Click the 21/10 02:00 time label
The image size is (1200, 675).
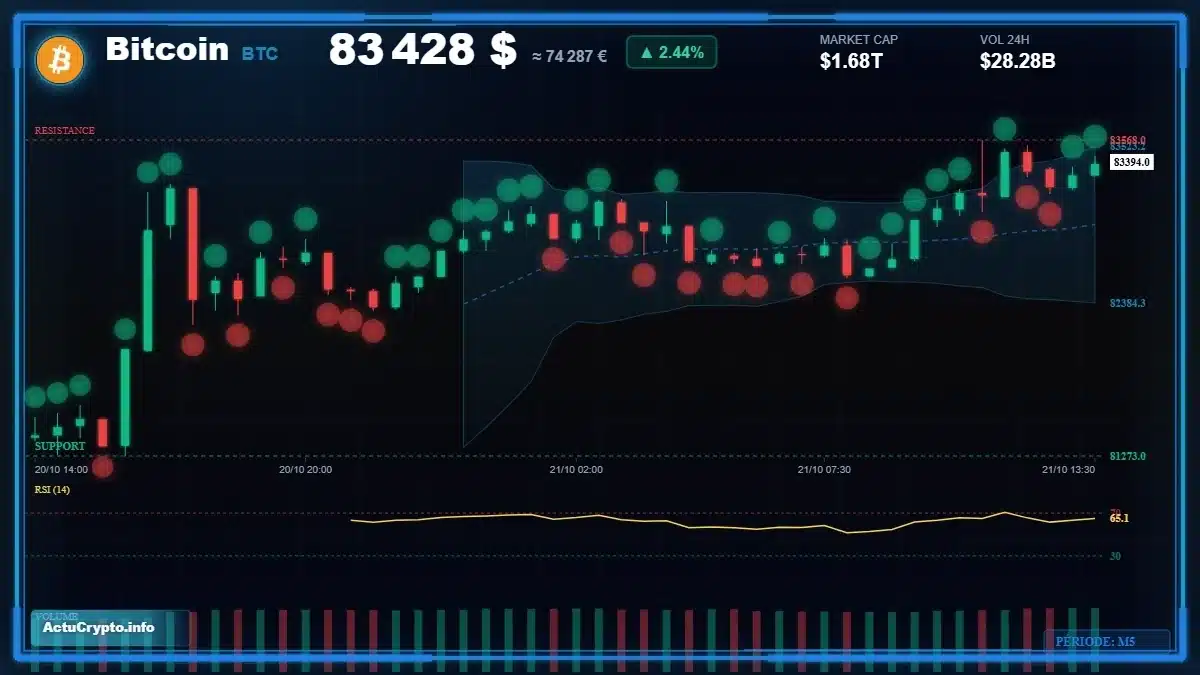click(576, 469)
